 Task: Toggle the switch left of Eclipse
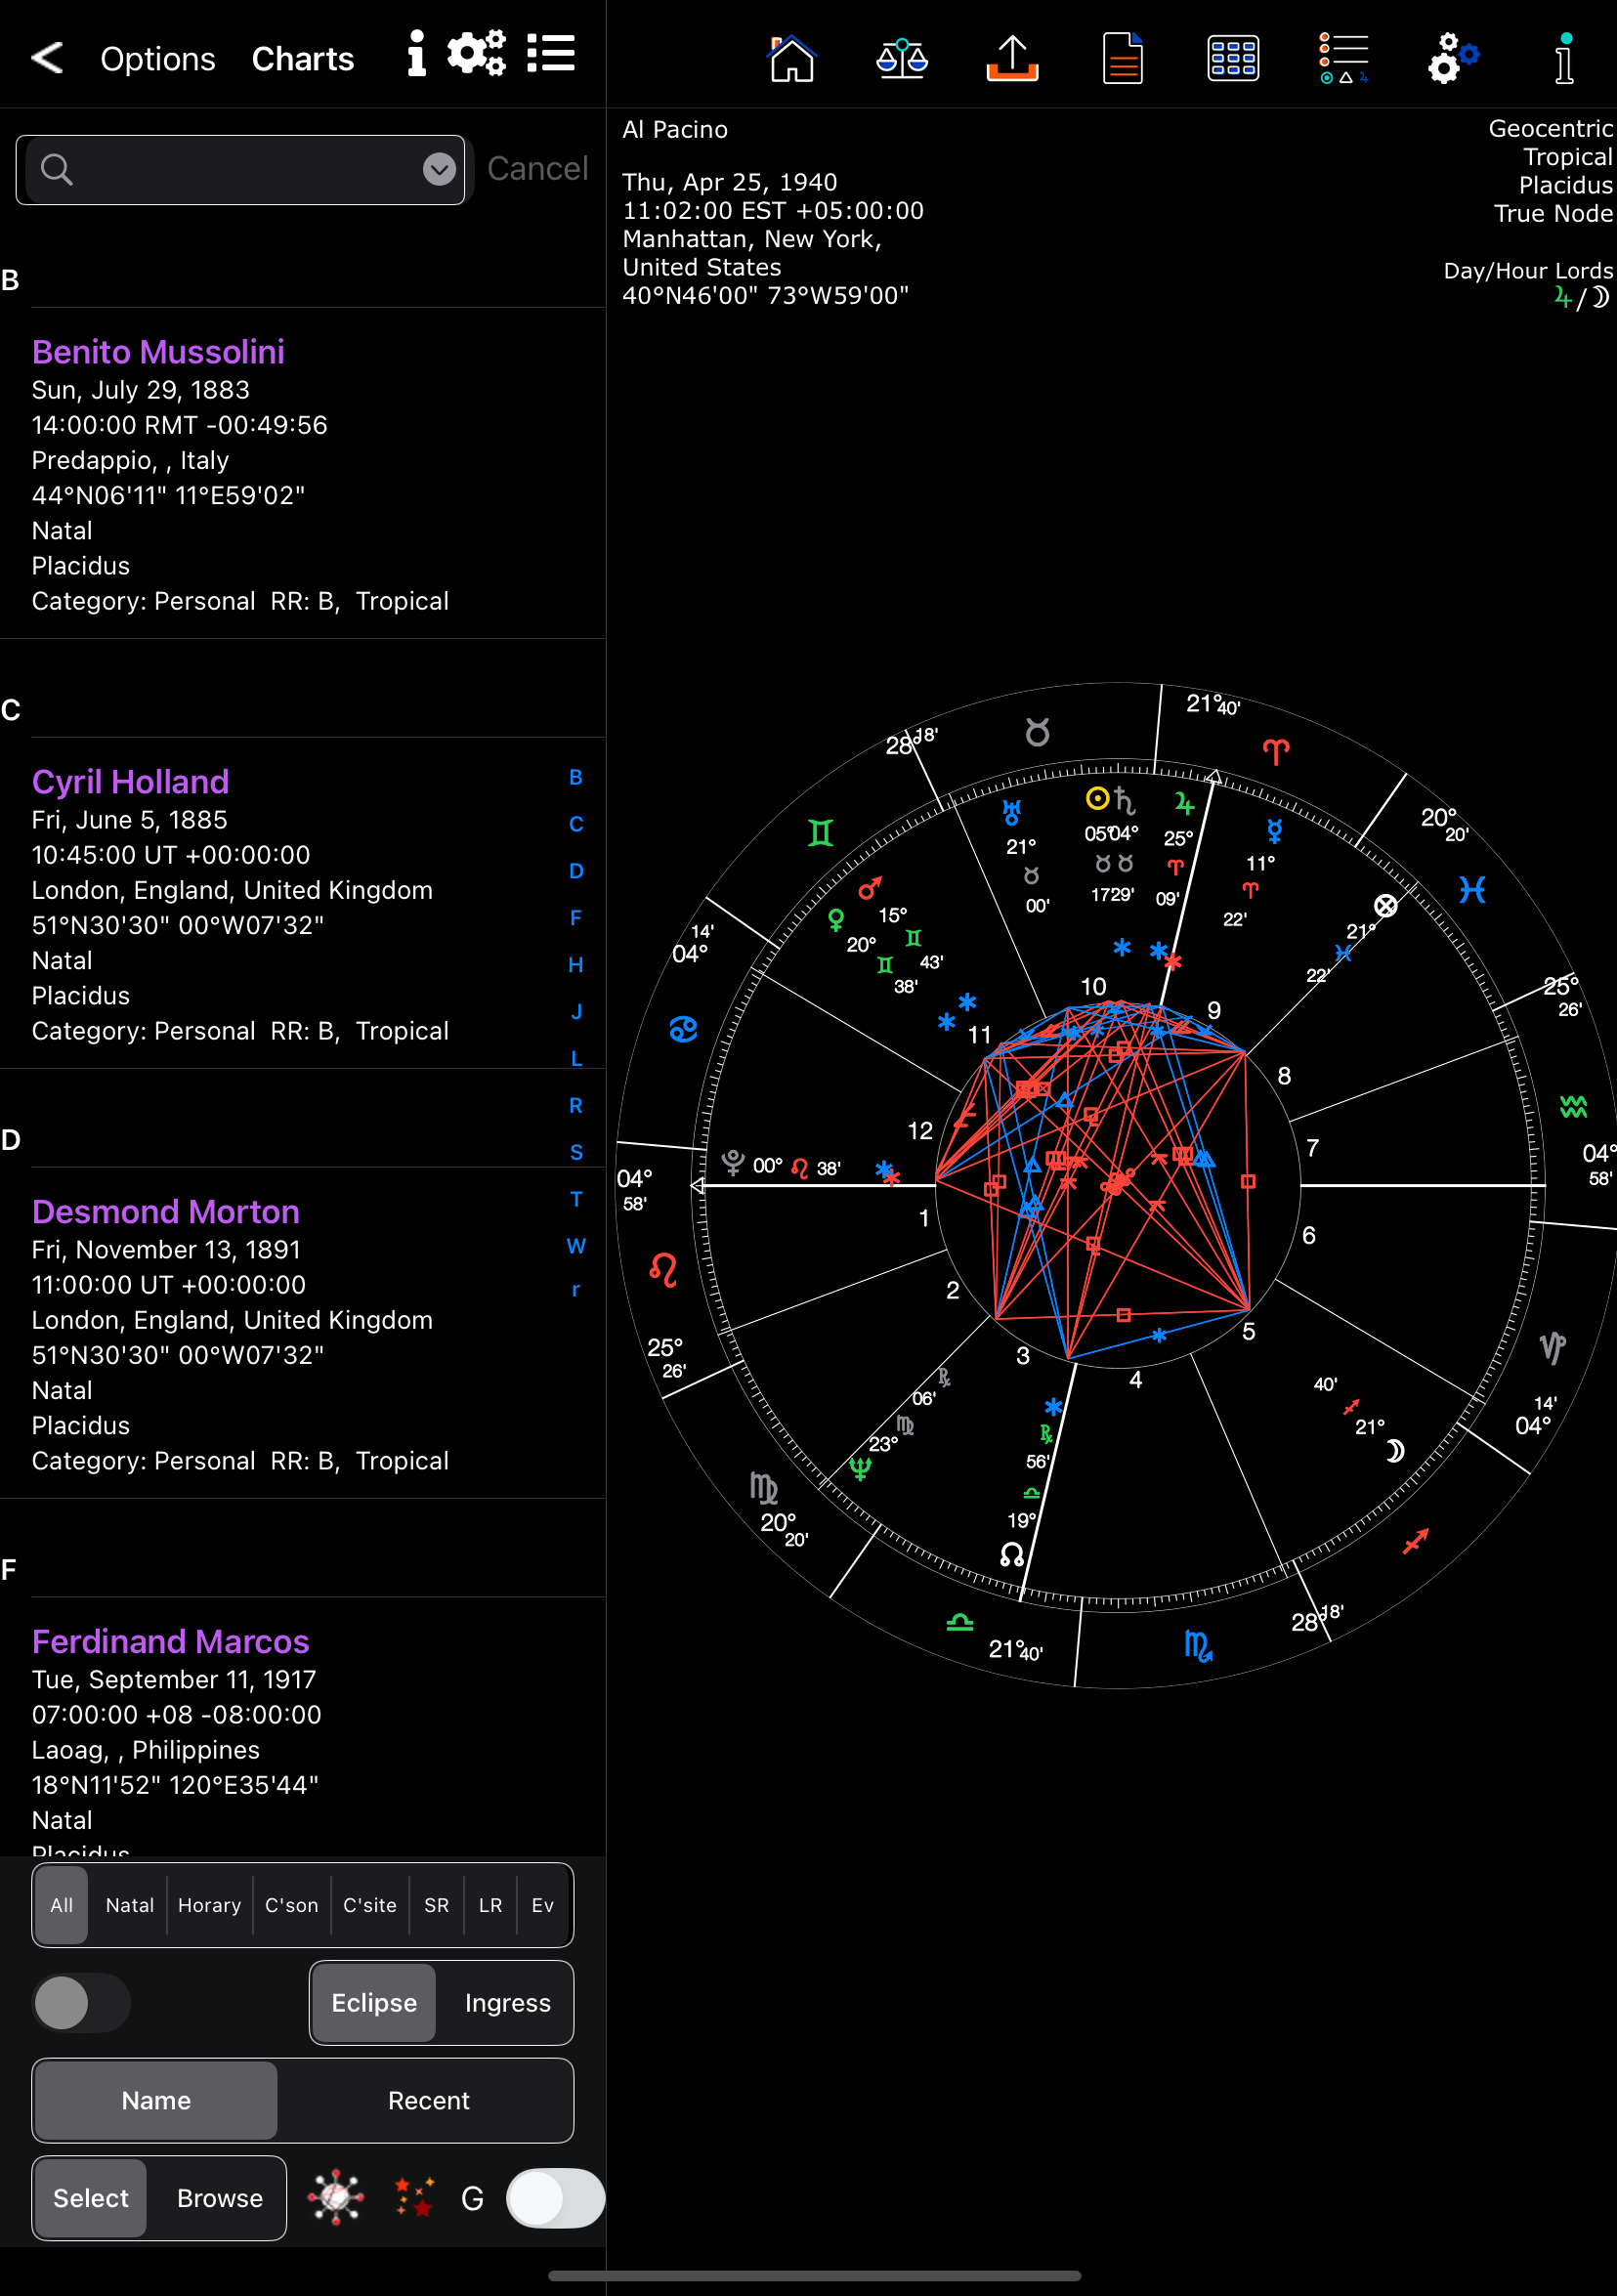[x=81, y=2002]
